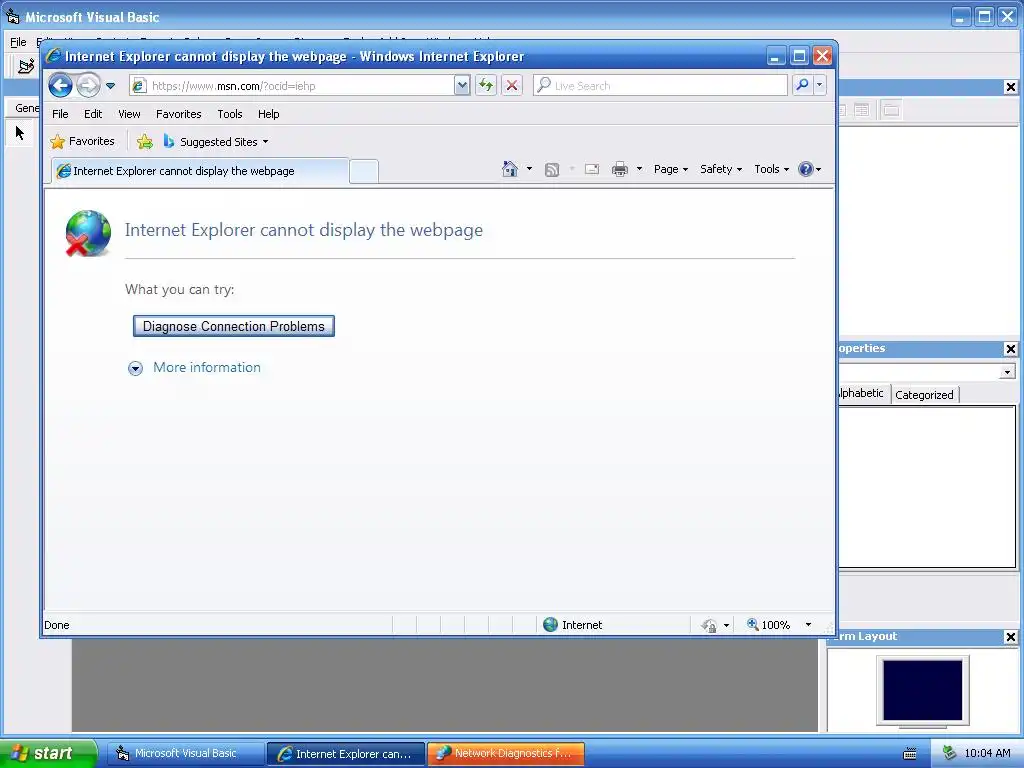Run search with the magnifier button
Image resolution: width=1024 pixels, height=768 pixels.
(x=802, y=86)
